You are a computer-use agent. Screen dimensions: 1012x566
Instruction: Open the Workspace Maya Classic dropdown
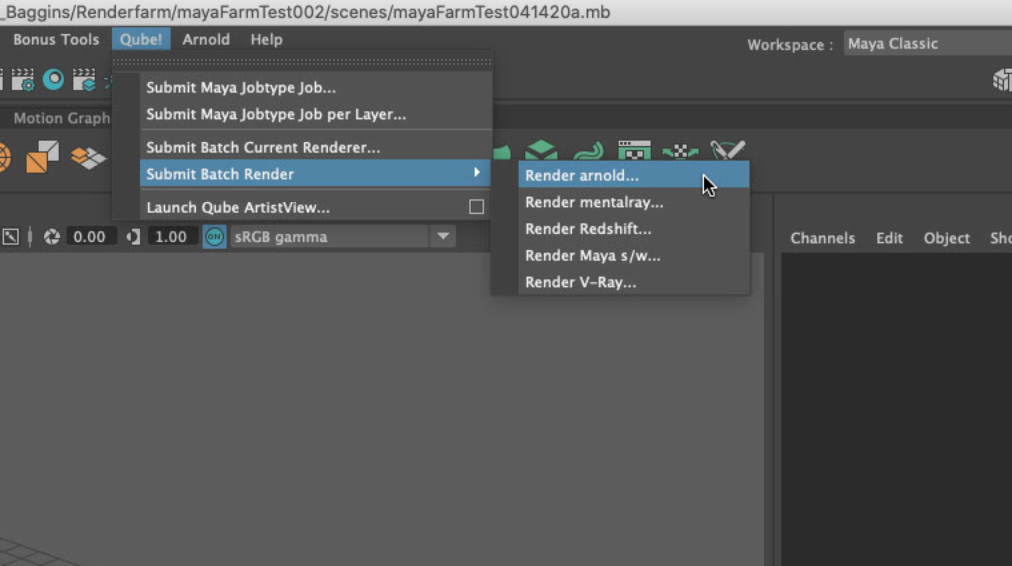[925, 44]
